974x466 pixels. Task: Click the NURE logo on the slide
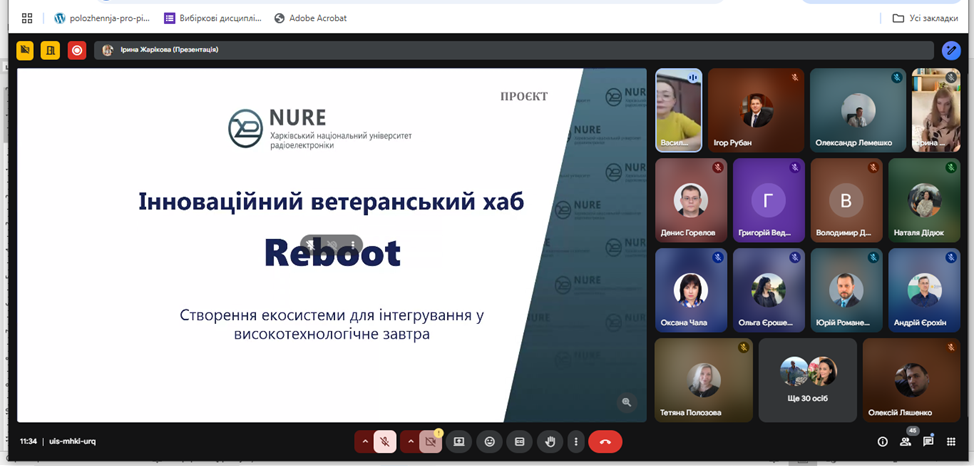point(320,128)
